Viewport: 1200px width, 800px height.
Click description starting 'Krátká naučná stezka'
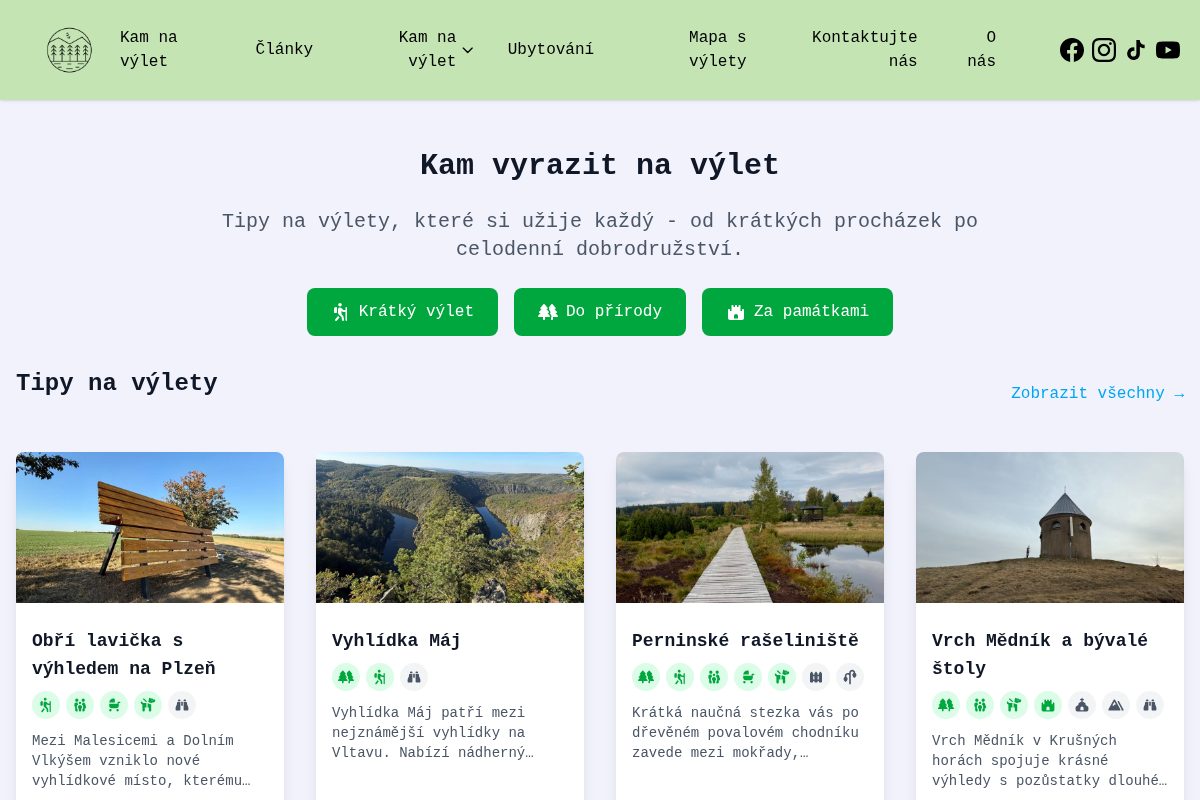(x=745, y=733)
